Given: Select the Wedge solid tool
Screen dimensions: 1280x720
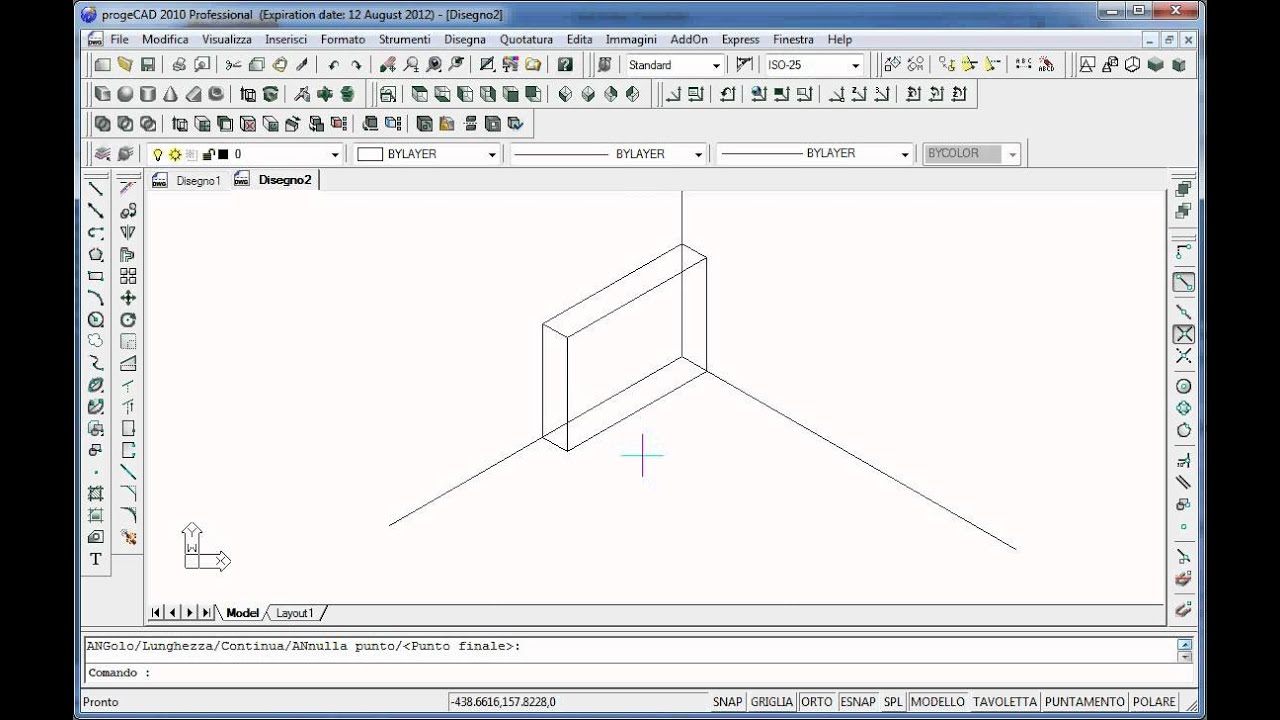Looking at the screenshot, I should pyautogui.click(x=194, y=94).
